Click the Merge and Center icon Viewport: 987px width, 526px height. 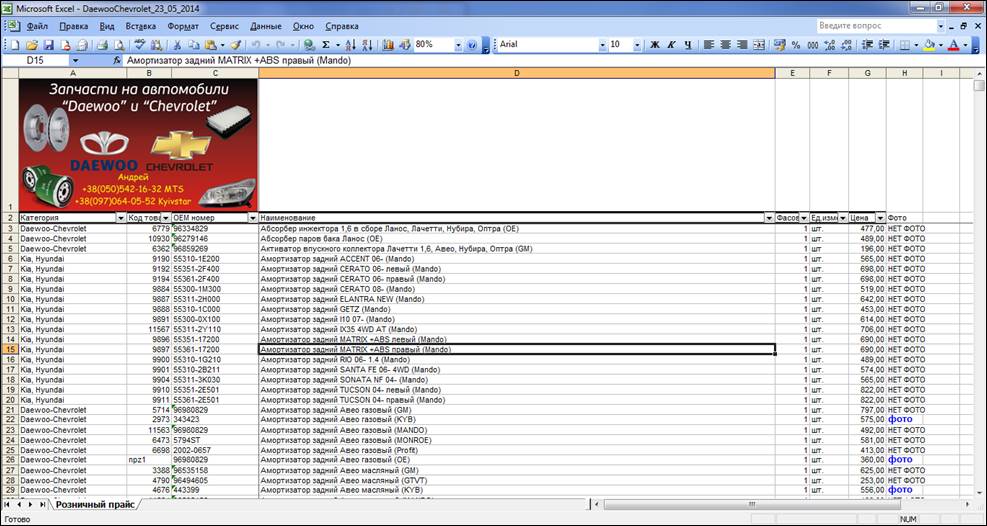[759, 45]
